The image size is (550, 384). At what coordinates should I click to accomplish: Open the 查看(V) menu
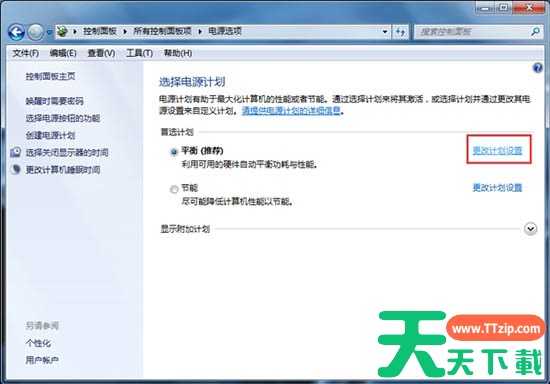click(x=101, y=53)
